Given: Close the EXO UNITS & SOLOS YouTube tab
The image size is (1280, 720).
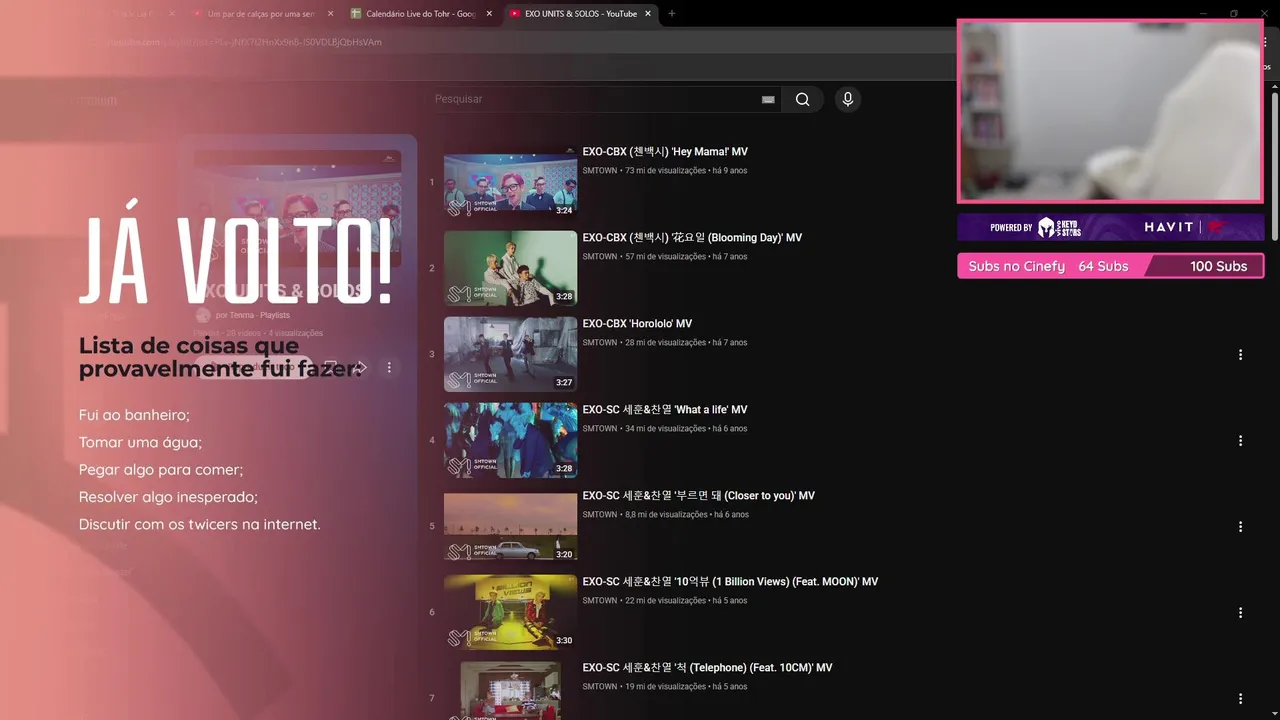Looking at the screenshot, I should coord(648,14).
